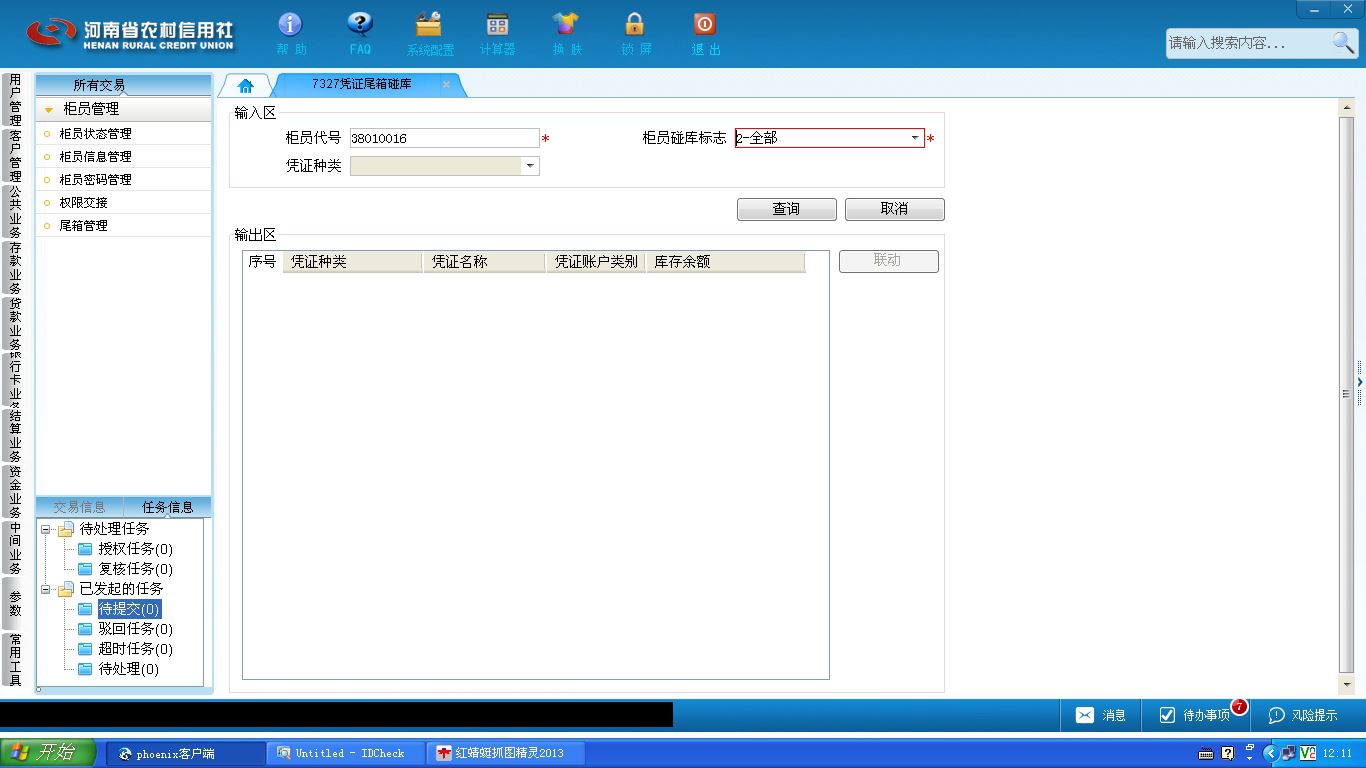
Task: Sort by 库存余额 column header
Action: (725, 261)
